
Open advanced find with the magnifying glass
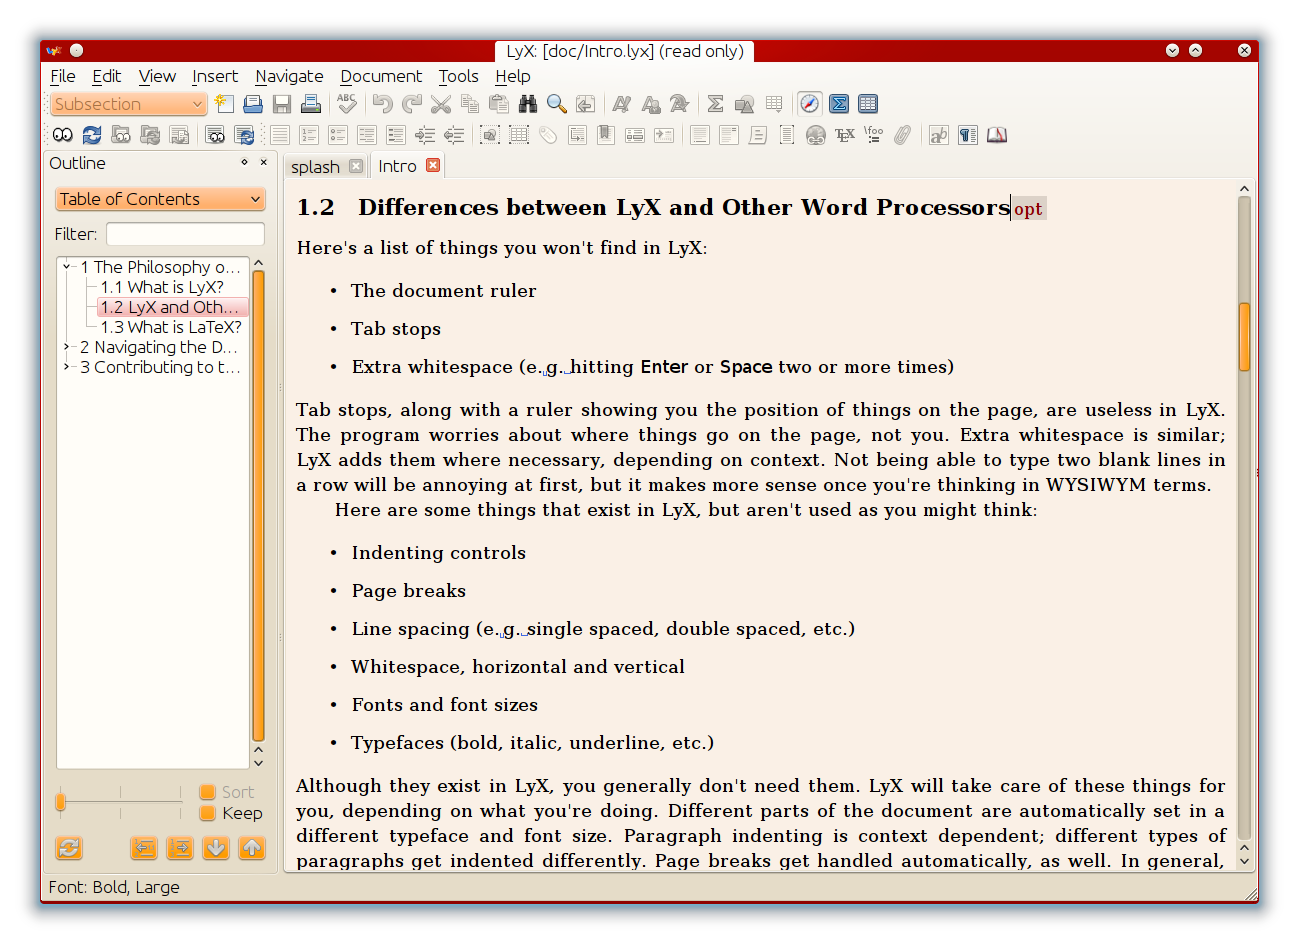coord(557,104)
